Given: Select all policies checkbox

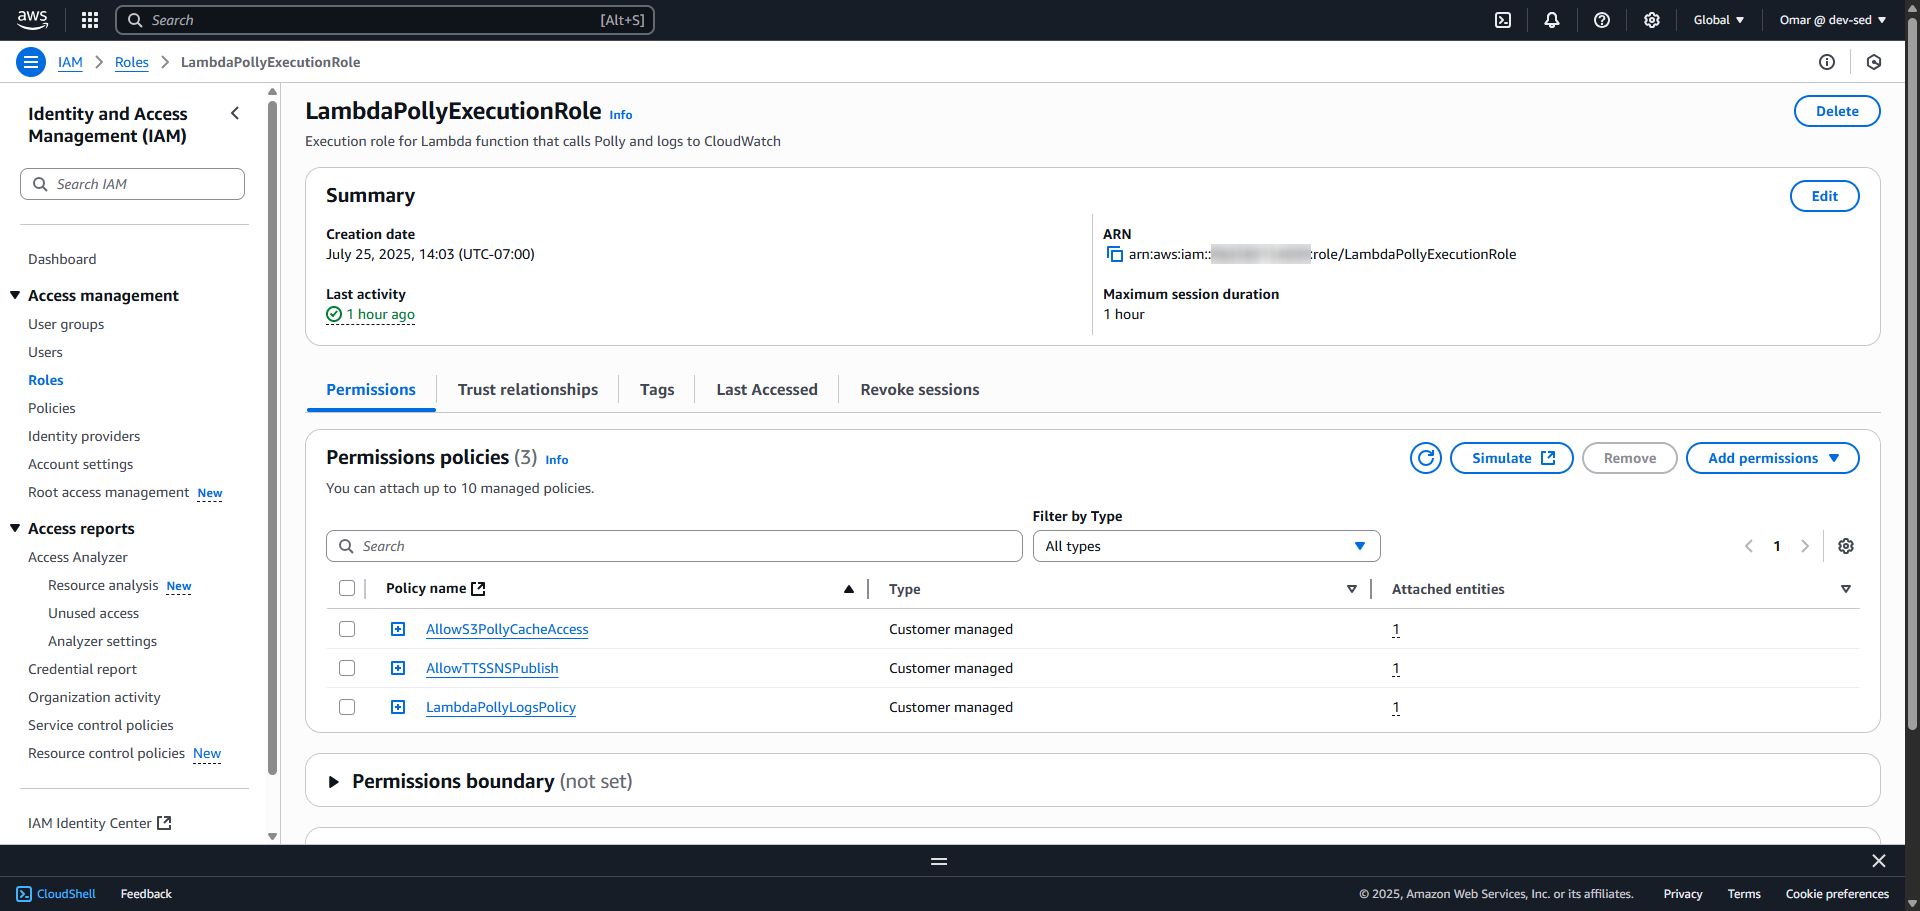Looking at the screenshot, I should point(347,588).
